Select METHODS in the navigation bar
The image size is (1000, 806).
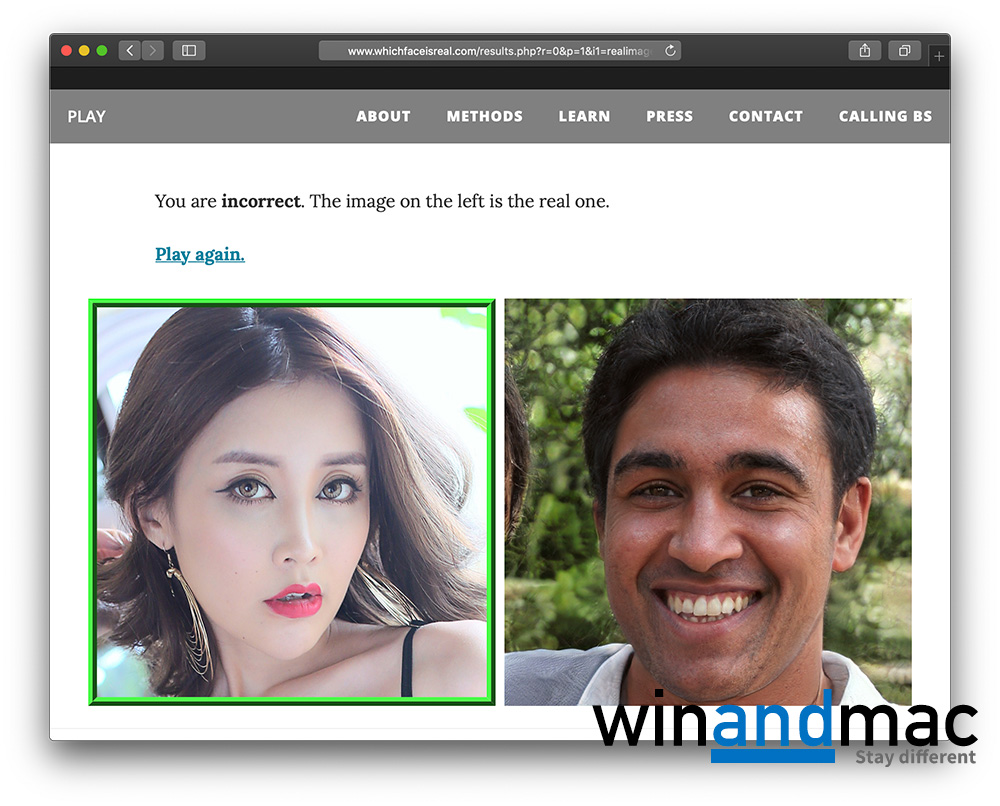(x=484, y=117)
